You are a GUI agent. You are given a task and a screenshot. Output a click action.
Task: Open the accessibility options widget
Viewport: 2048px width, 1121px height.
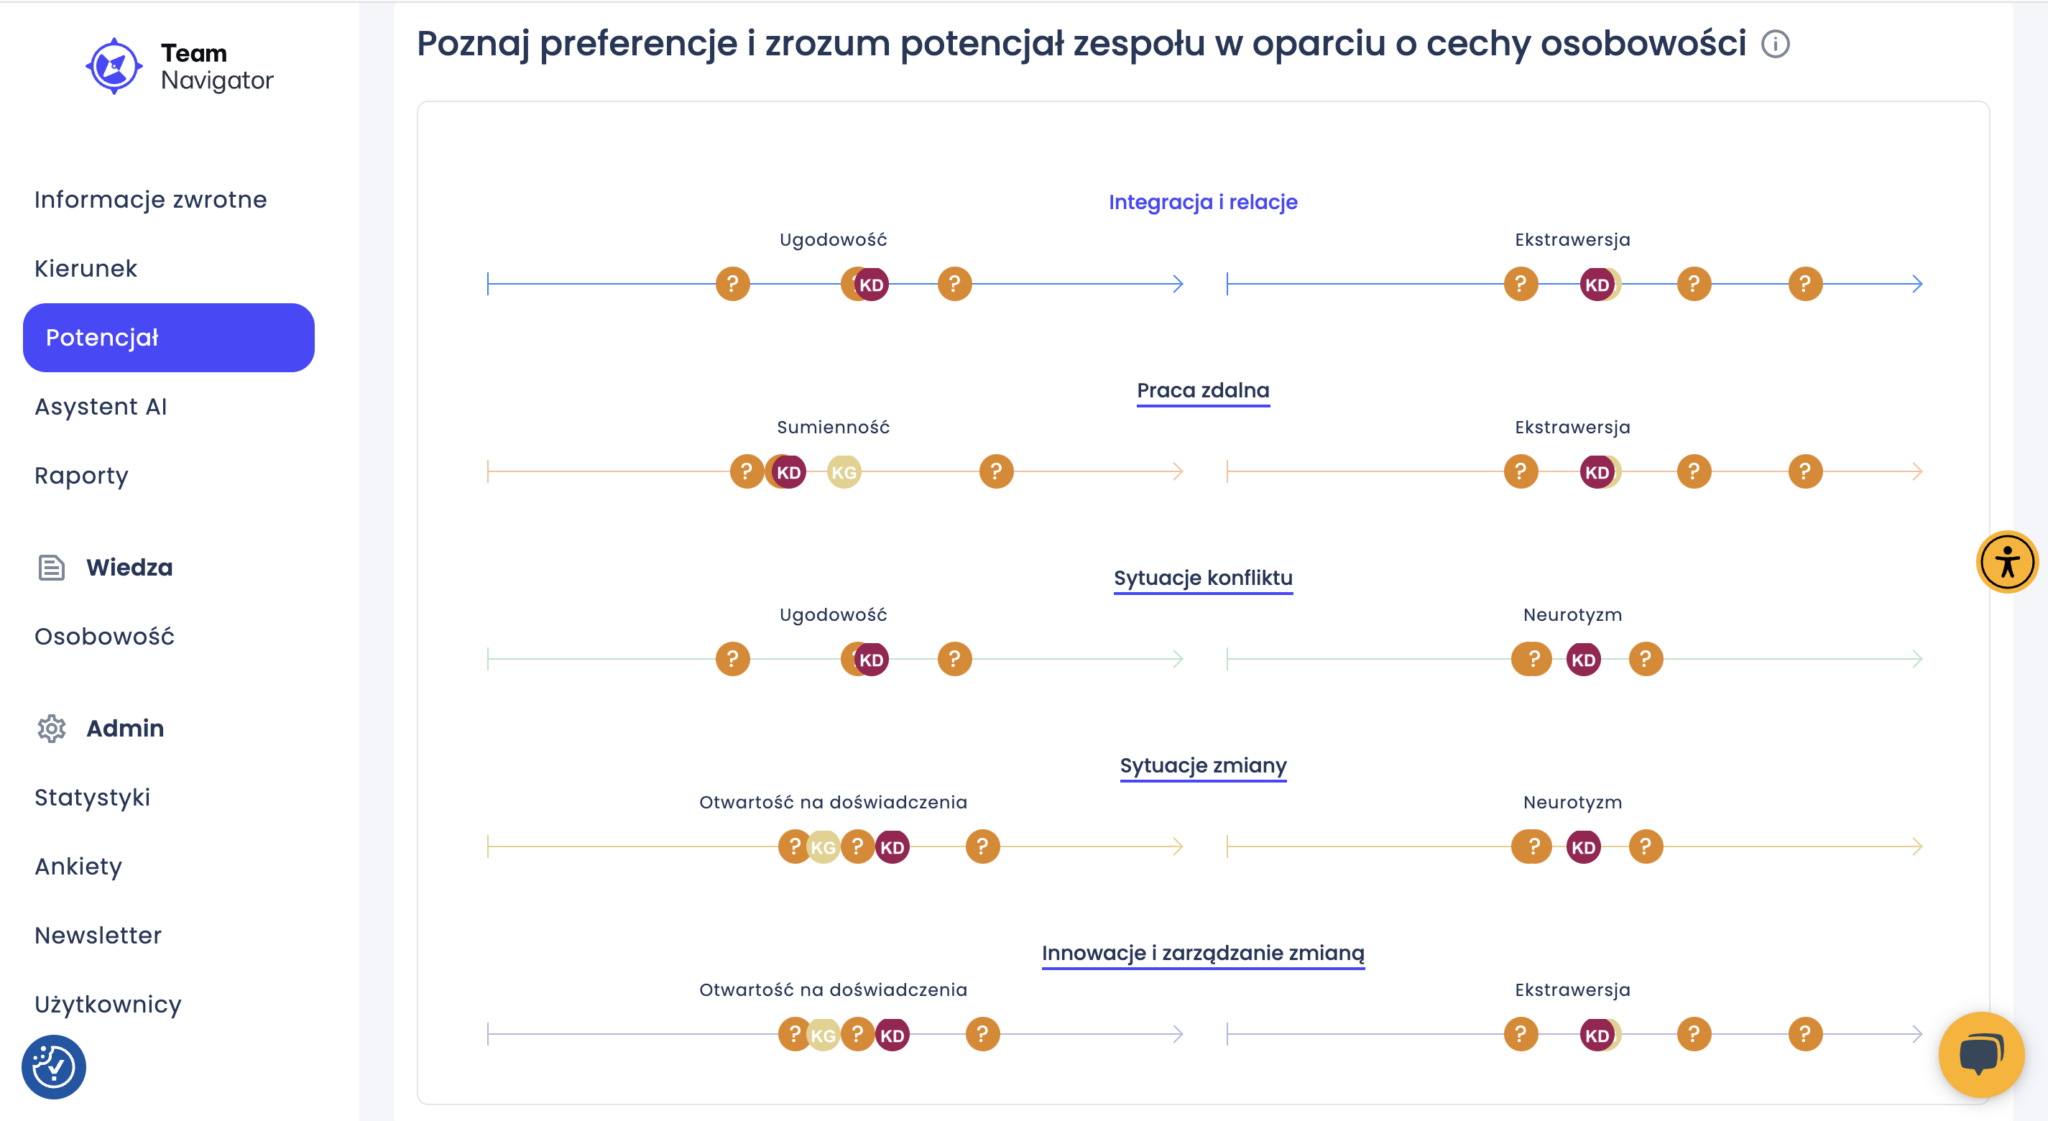pyautogui.click(x=2006, y=562)
